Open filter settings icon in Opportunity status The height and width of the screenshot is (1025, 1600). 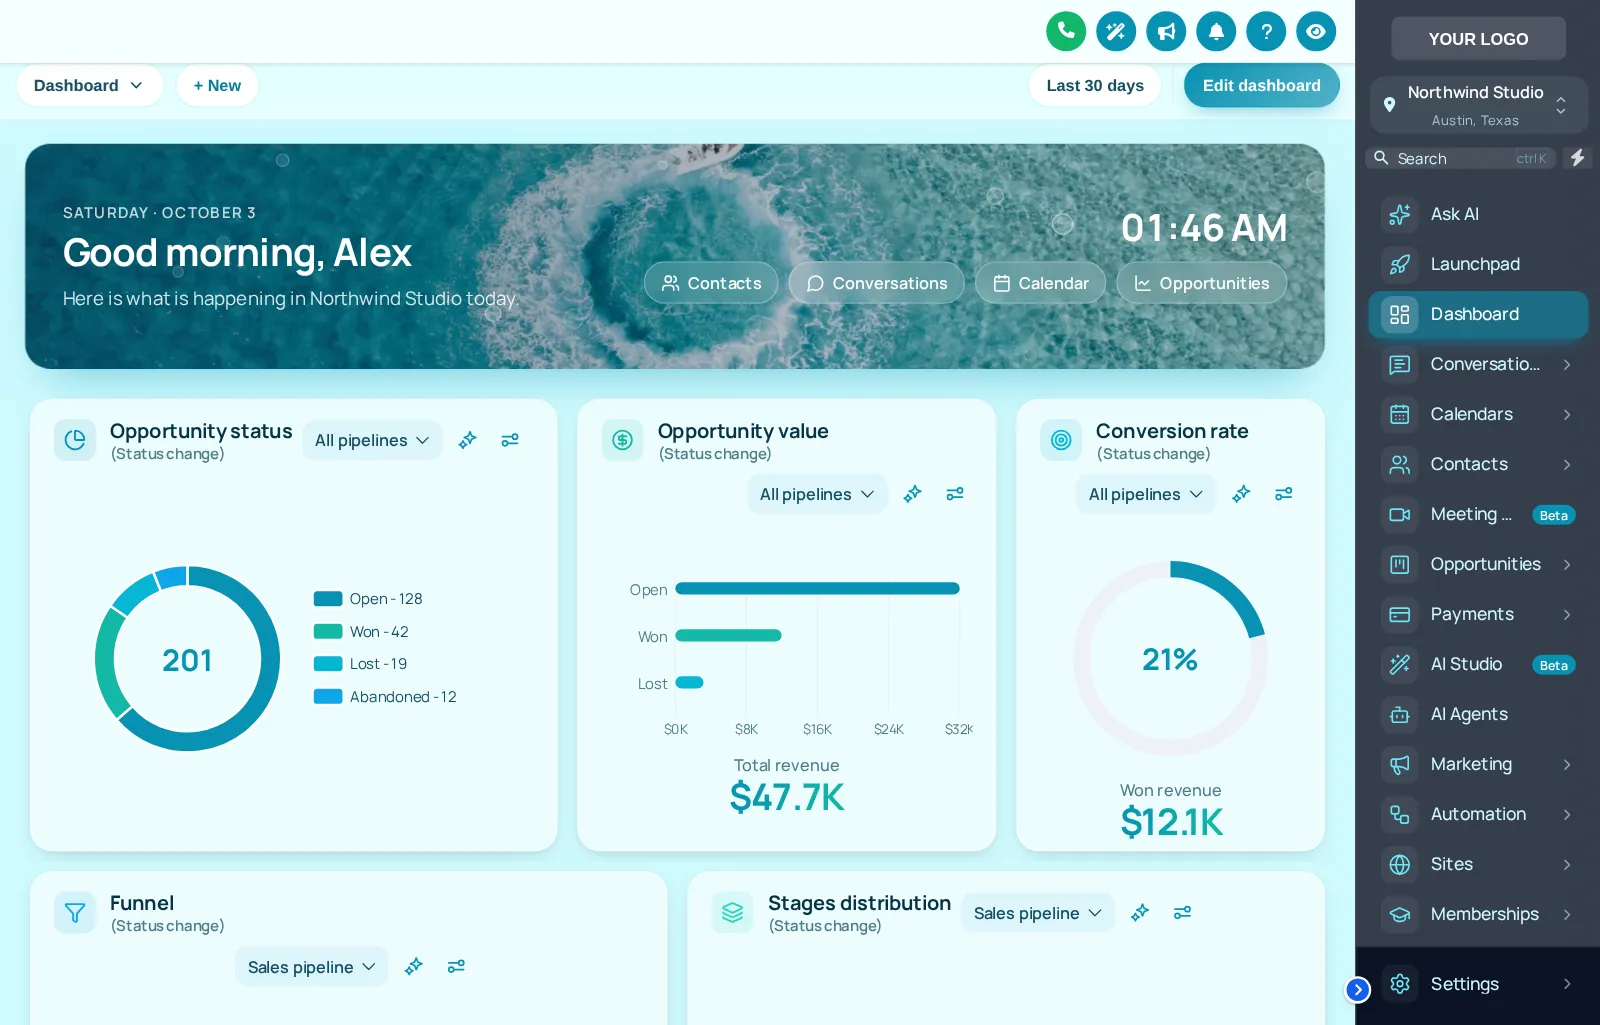point(510,440)
